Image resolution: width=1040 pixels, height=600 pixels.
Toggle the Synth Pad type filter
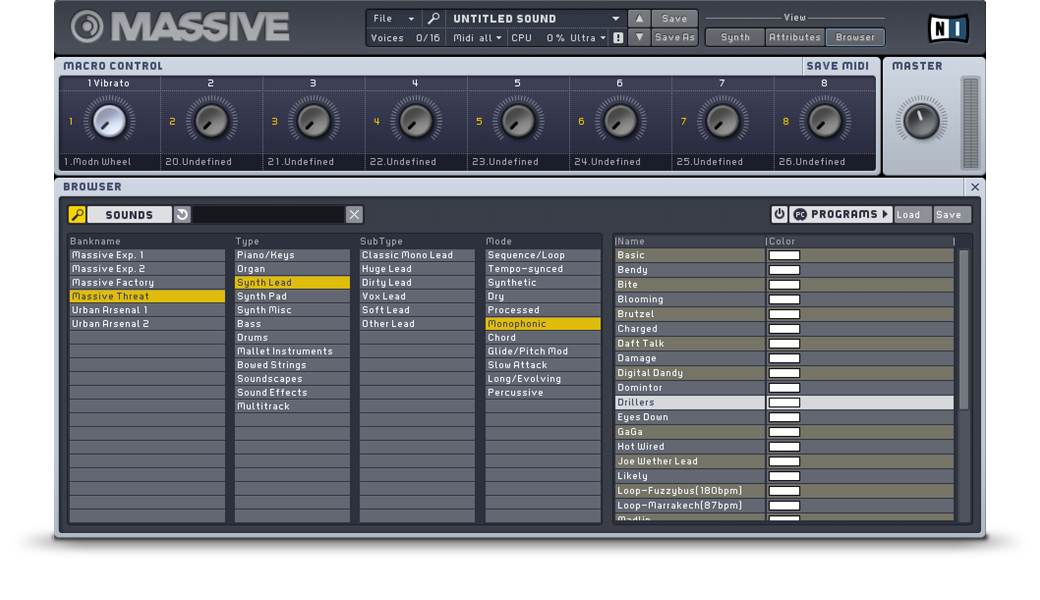[292, 296]
